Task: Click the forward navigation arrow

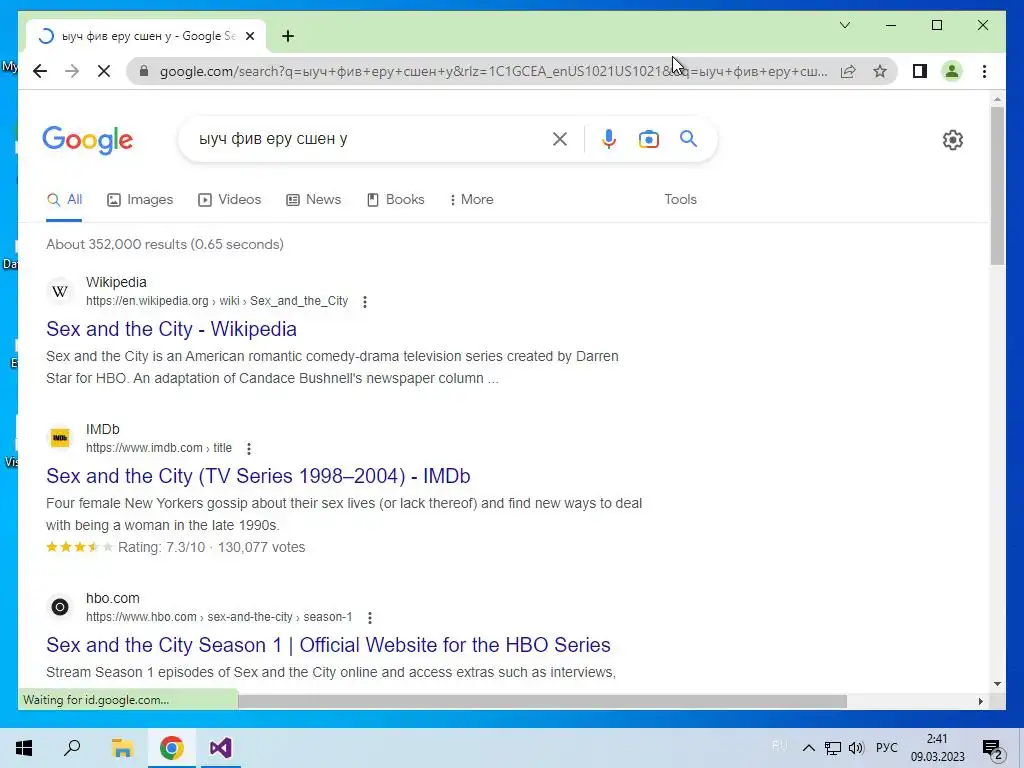Action: tap(72, 71)
